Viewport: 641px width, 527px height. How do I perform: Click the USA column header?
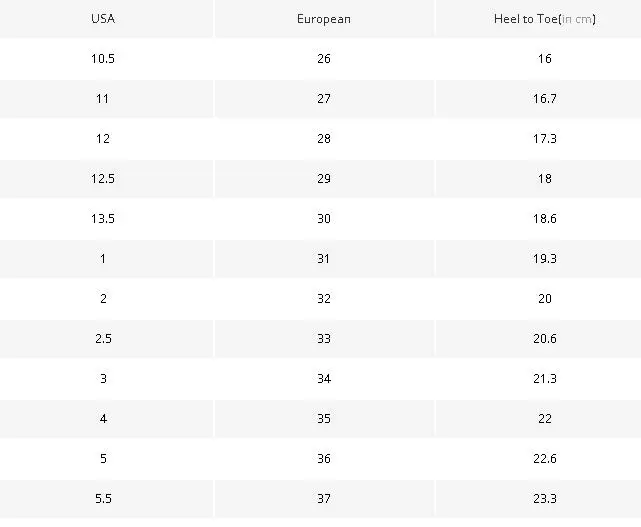(103, 19)
